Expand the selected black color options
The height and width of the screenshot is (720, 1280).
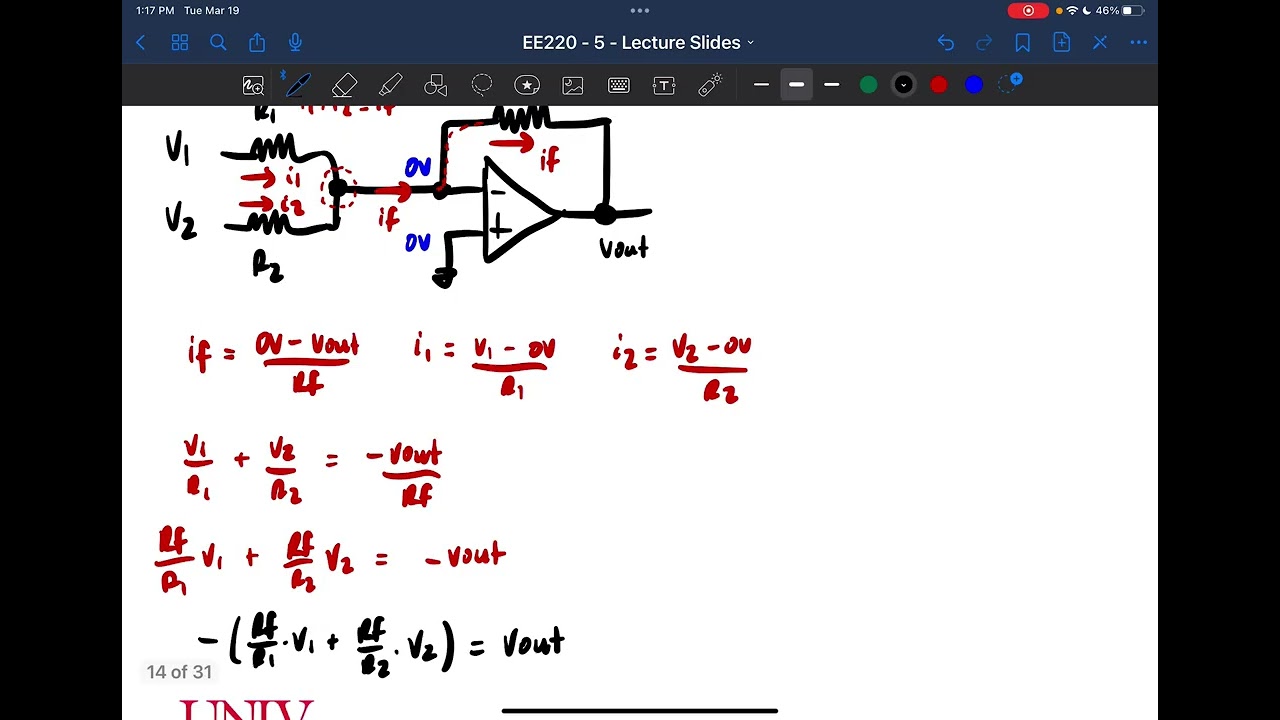coord(903,85)
